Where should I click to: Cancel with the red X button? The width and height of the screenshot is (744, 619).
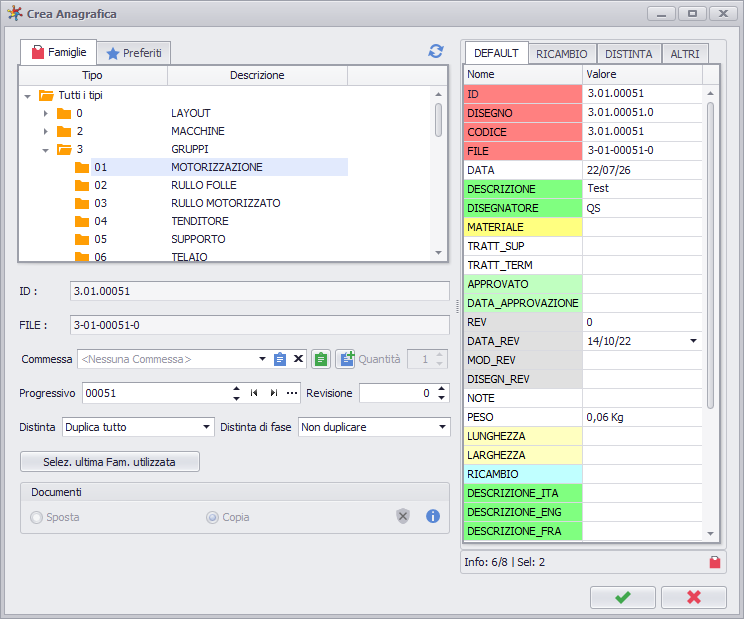click(x=694, y=597)
